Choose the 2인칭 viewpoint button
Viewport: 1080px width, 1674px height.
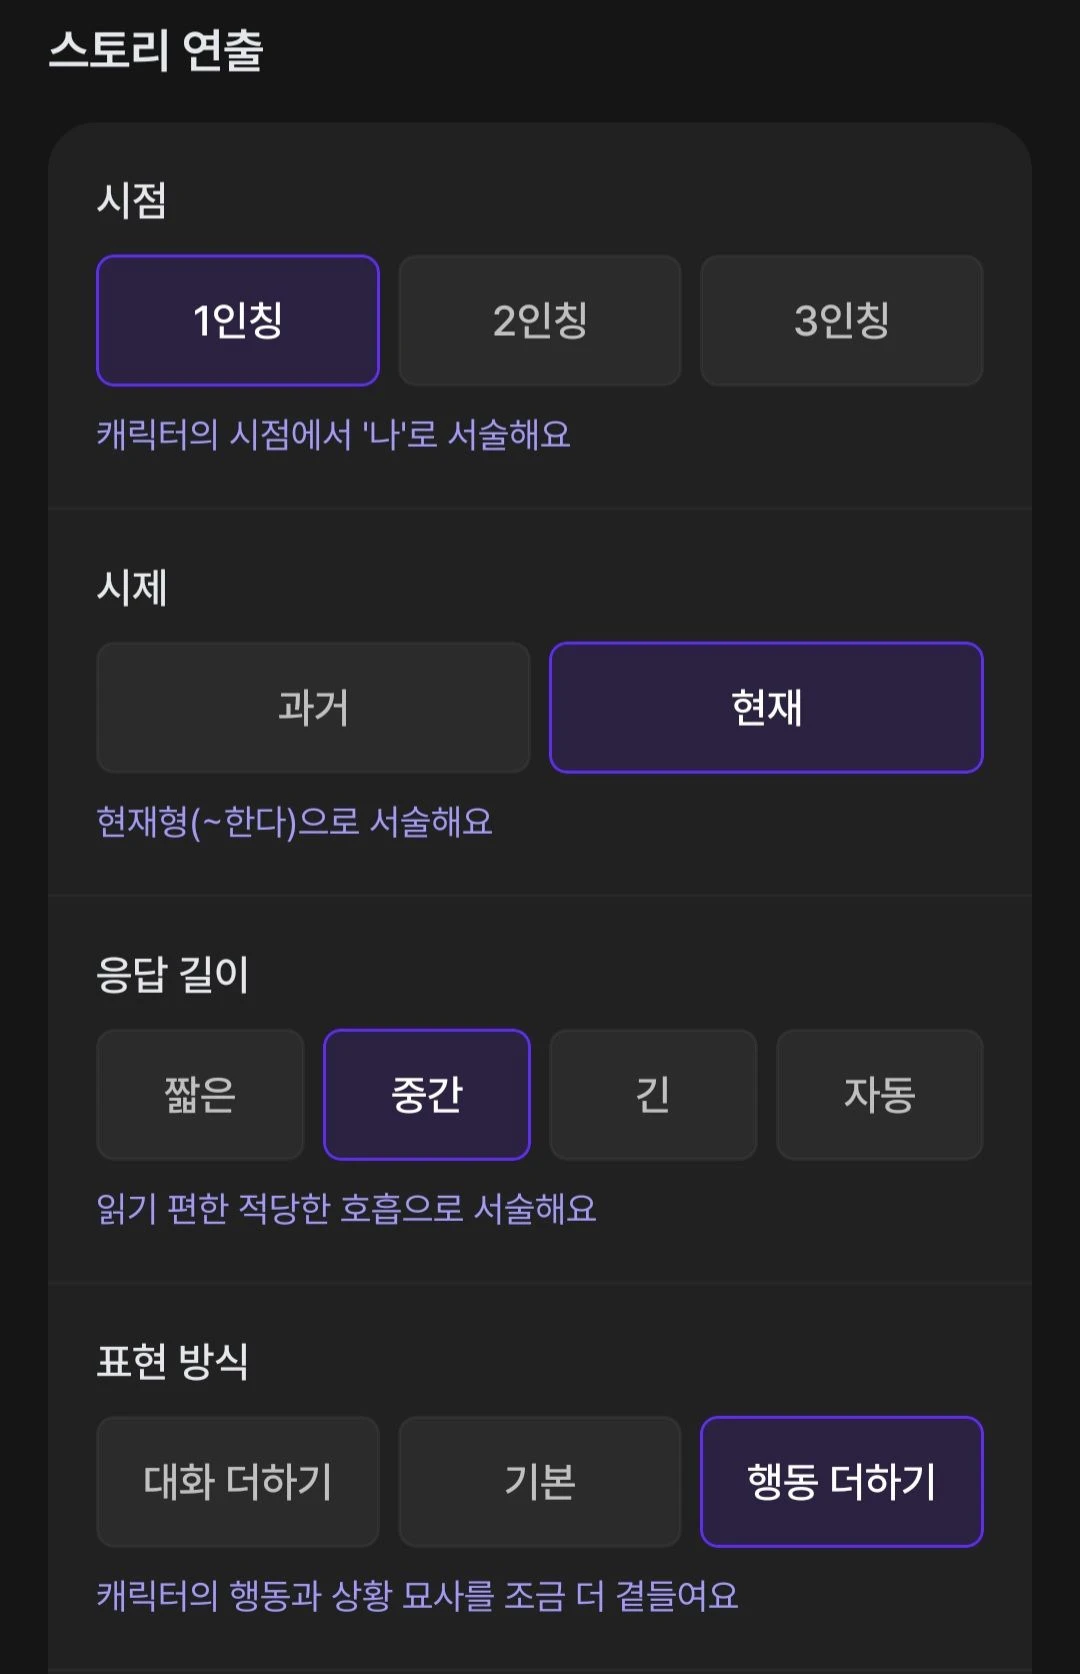click(x=540, y=320)
